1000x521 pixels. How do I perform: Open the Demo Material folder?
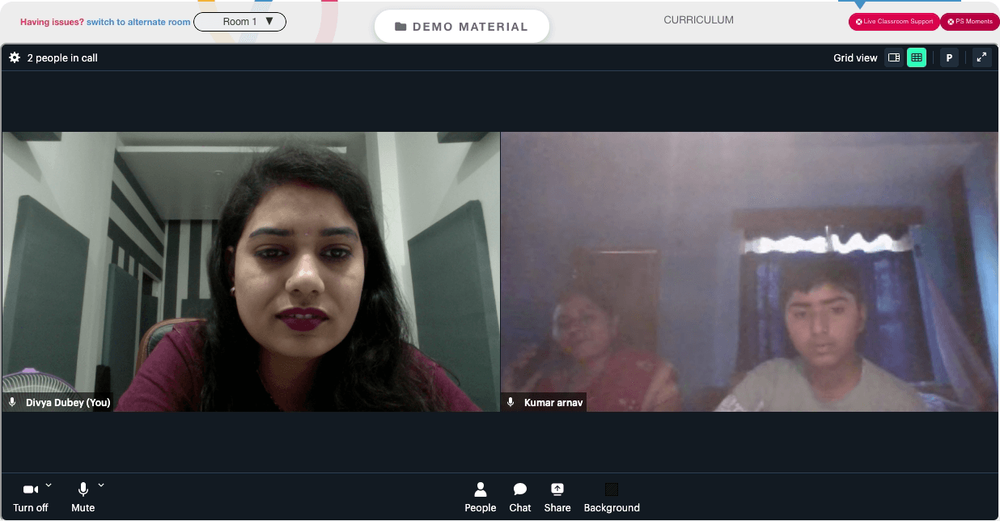click(462, 27)
